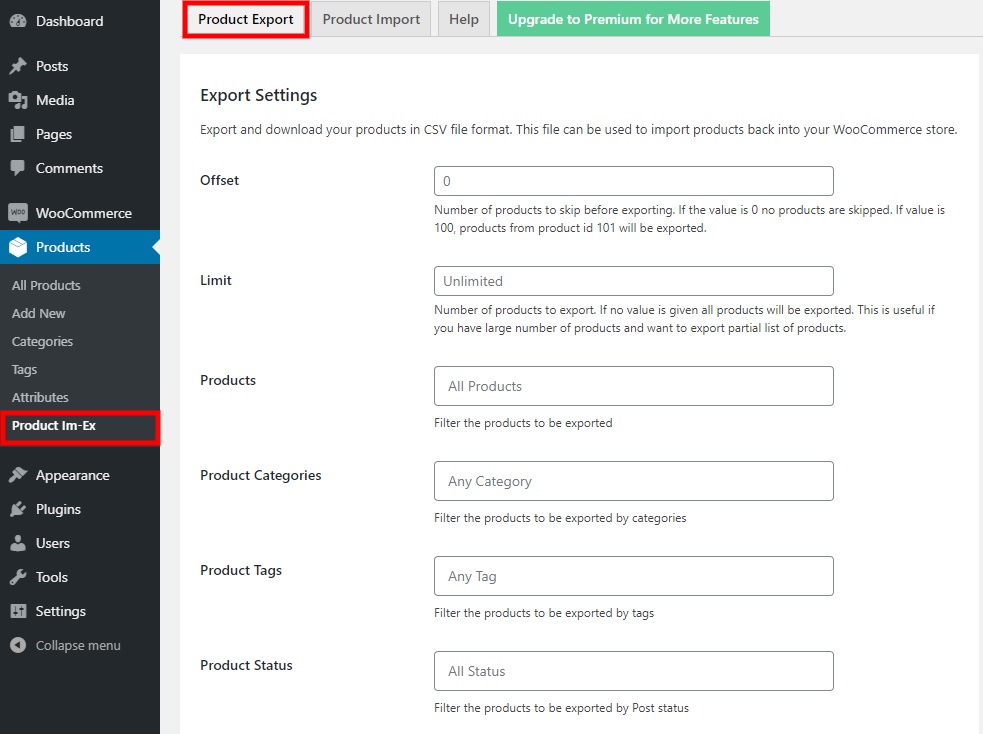Open the All Status dropdown

click(633, 671)
